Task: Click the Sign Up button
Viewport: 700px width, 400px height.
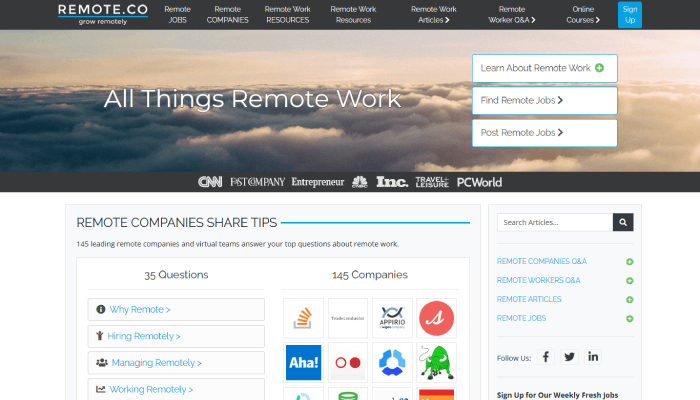Action: pyautogui.click(x=629, y=15)
